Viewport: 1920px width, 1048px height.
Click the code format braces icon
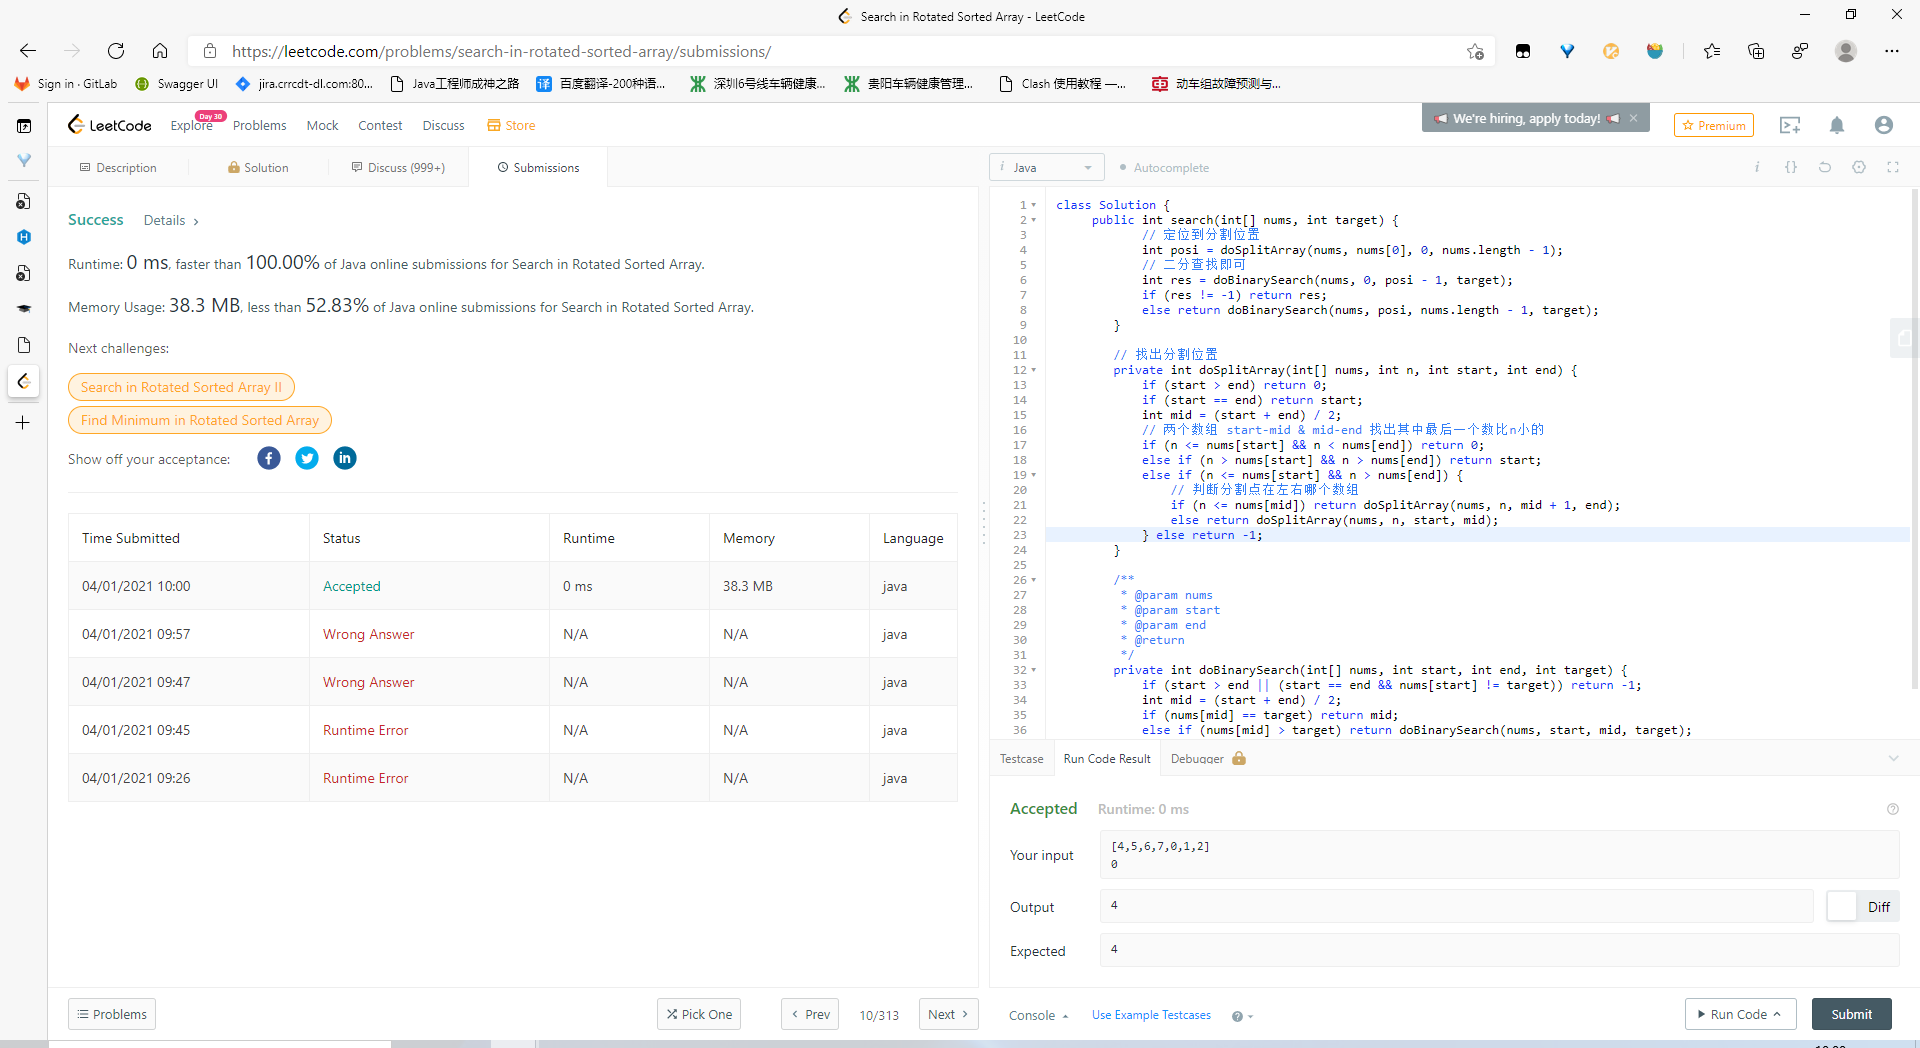(x=1791, y=167)
